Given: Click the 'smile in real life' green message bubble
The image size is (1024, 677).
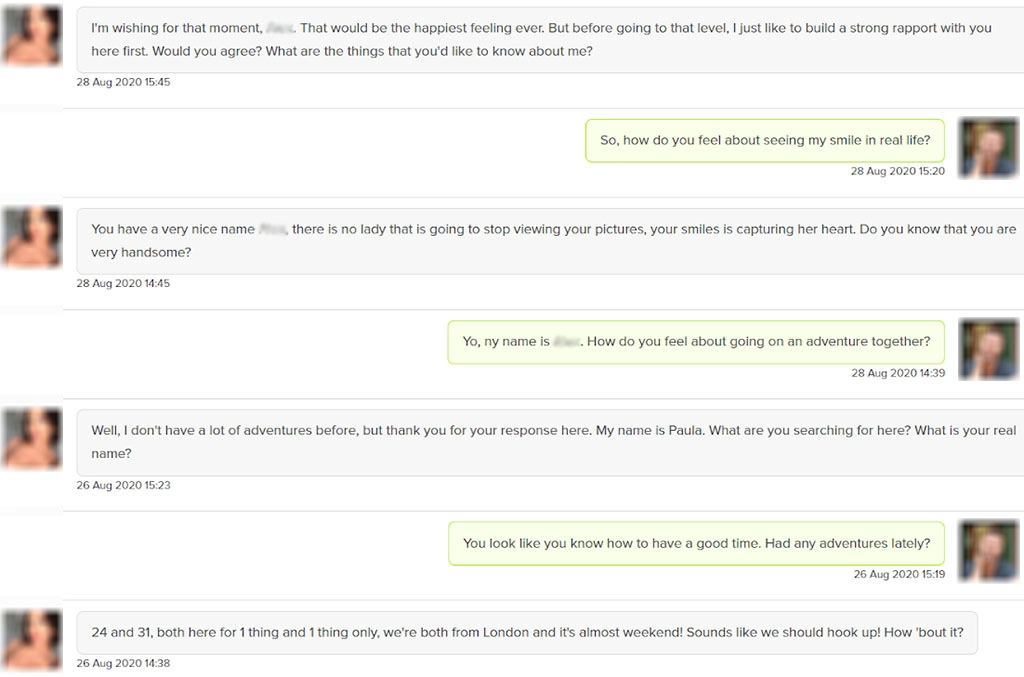Looking at the screenshot, I should 765,140.
